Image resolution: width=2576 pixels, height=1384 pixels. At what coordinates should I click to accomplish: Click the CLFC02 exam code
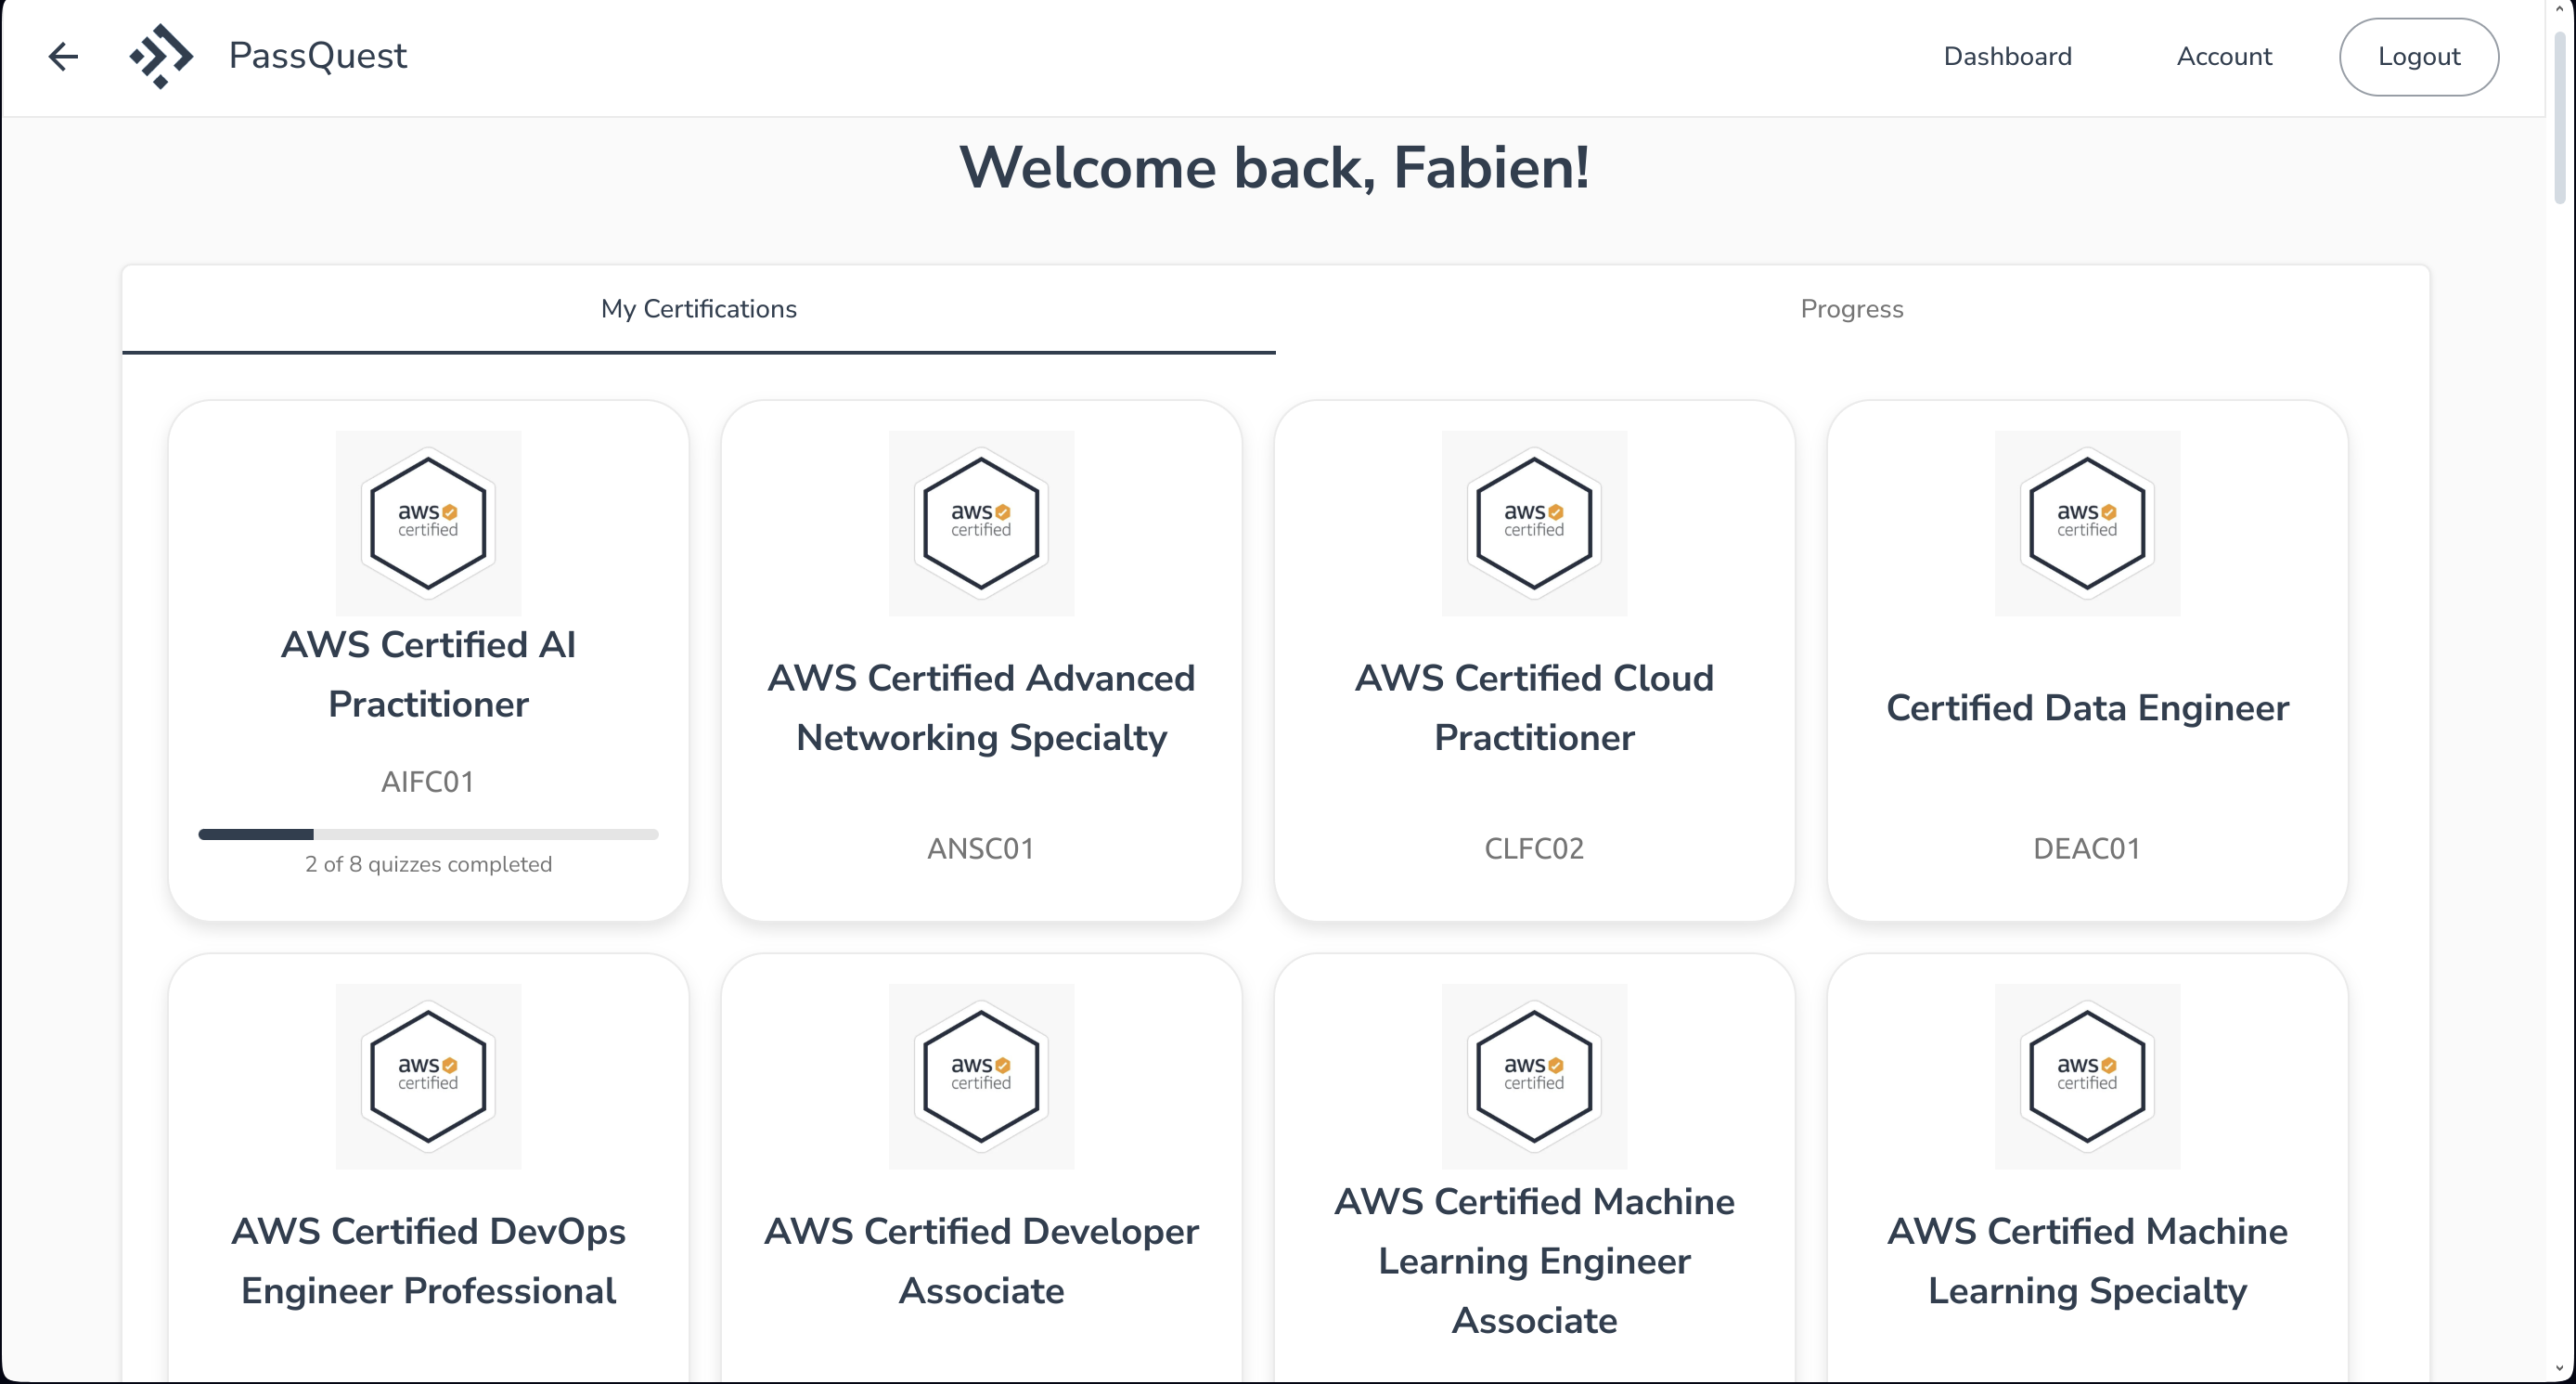(x=1534, y=849)
